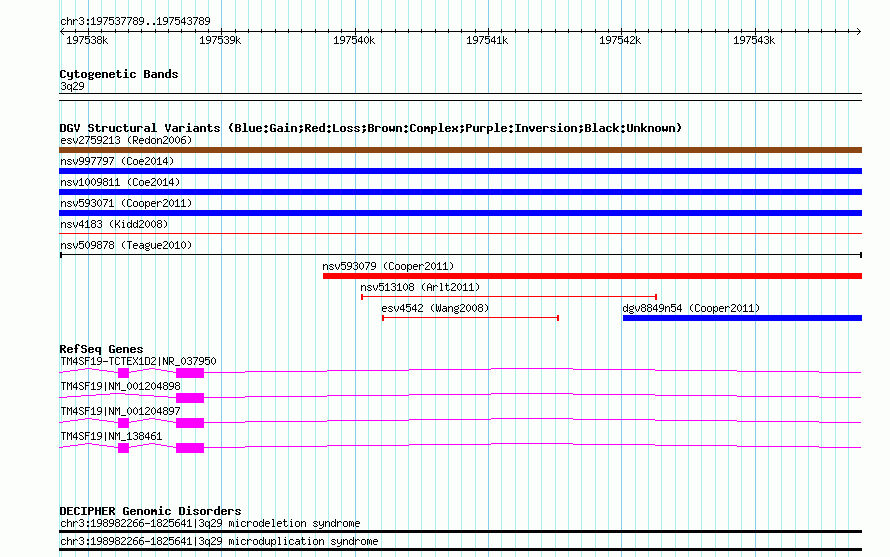This screenshot has width=890, height=557.
Task: Click the nsv997797 (Coe2014) label
Action: [x=117, y=161]
